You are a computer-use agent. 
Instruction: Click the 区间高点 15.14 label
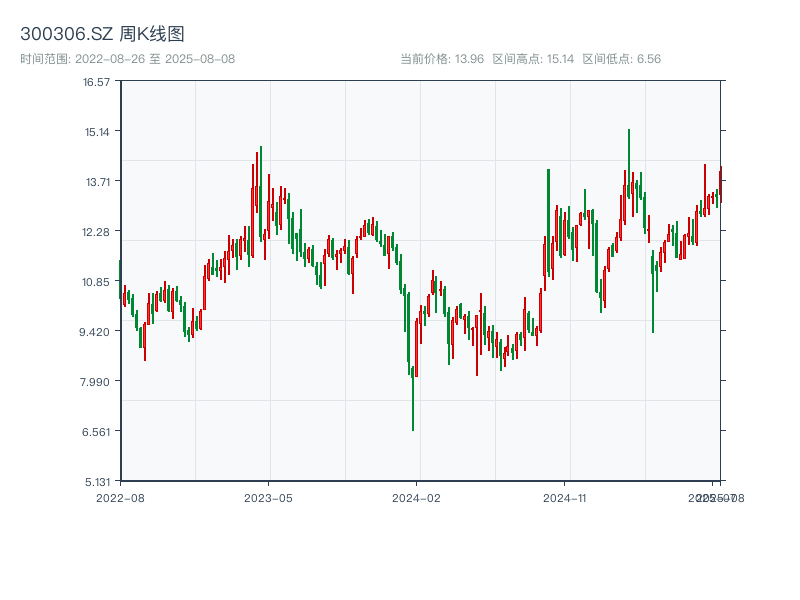(x=533, y=59)
